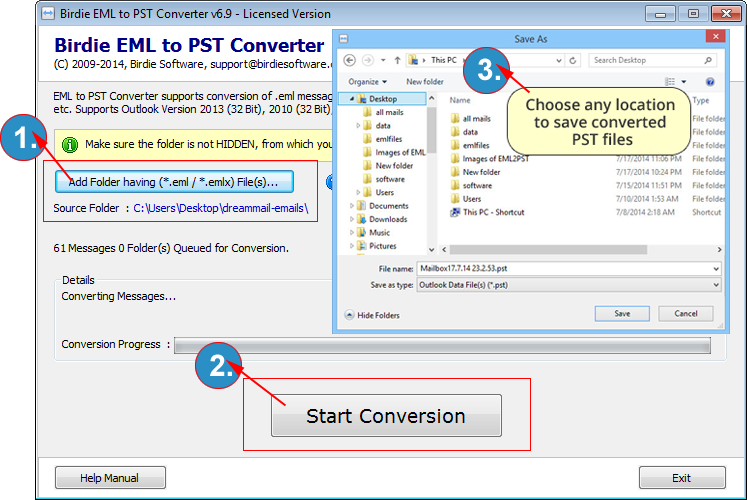747x500 pixels.
Task: Open the view options dropdown arrow
Action: click(684, 82)
